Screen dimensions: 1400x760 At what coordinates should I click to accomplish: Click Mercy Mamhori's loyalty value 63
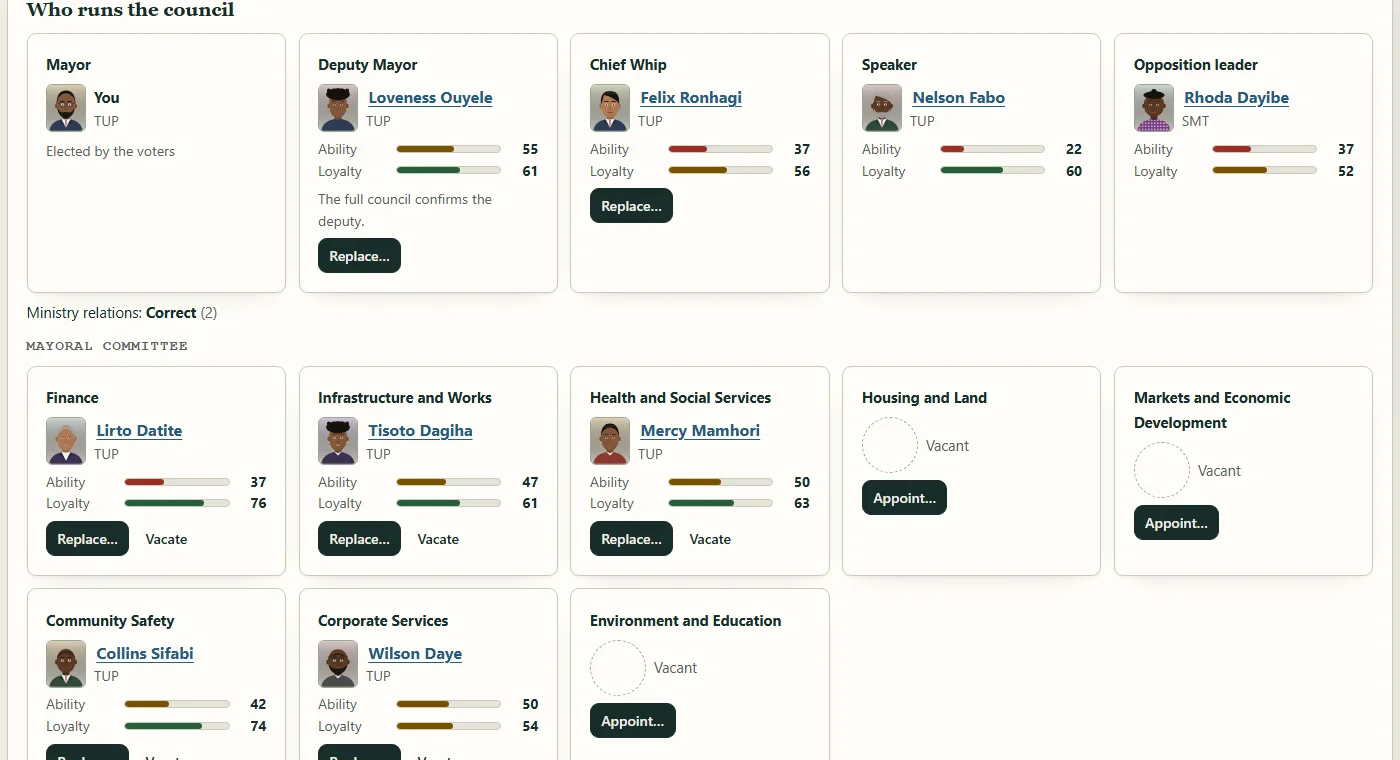[802, 503]
